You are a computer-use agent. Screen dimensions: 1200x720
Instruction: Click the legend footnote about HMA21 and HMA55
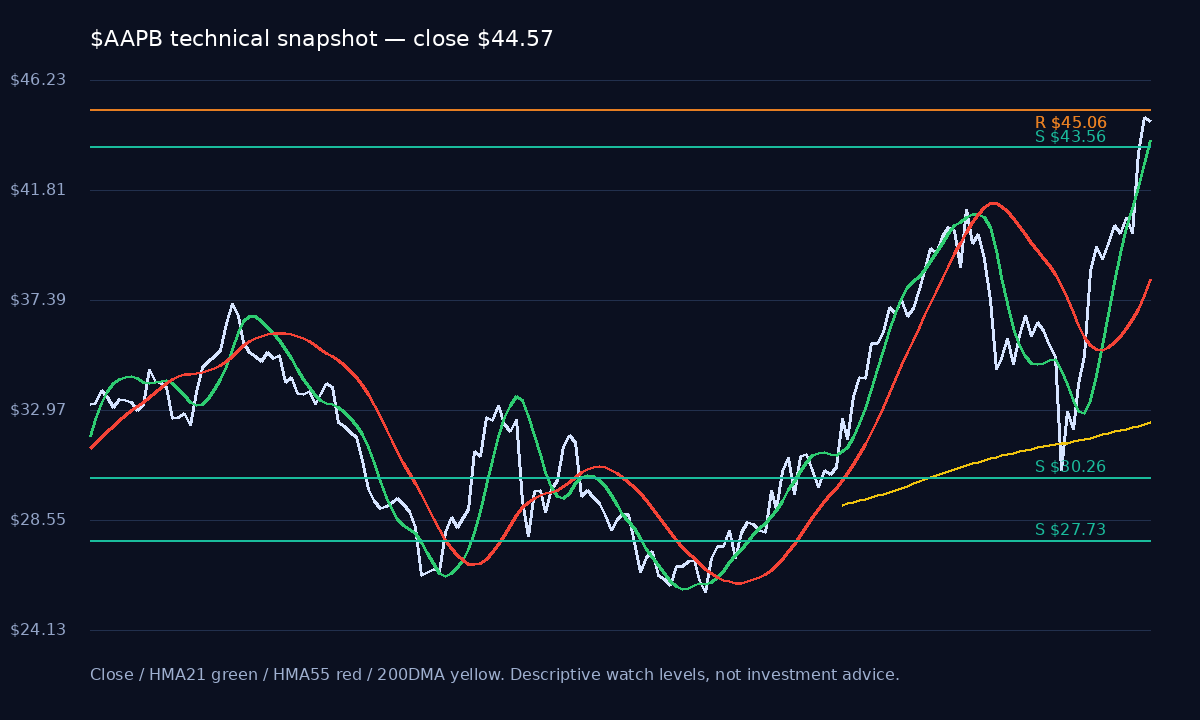pos(495,675)
